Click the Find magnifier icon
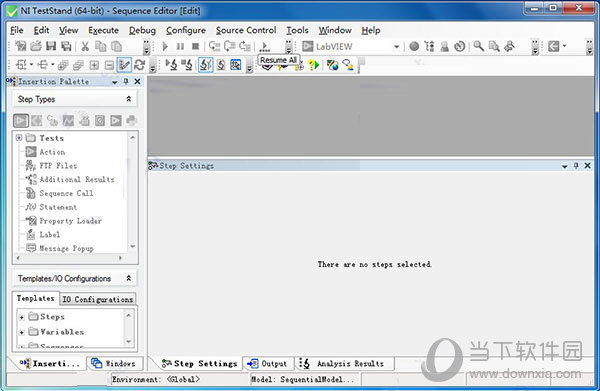 [x=478, y=46]
